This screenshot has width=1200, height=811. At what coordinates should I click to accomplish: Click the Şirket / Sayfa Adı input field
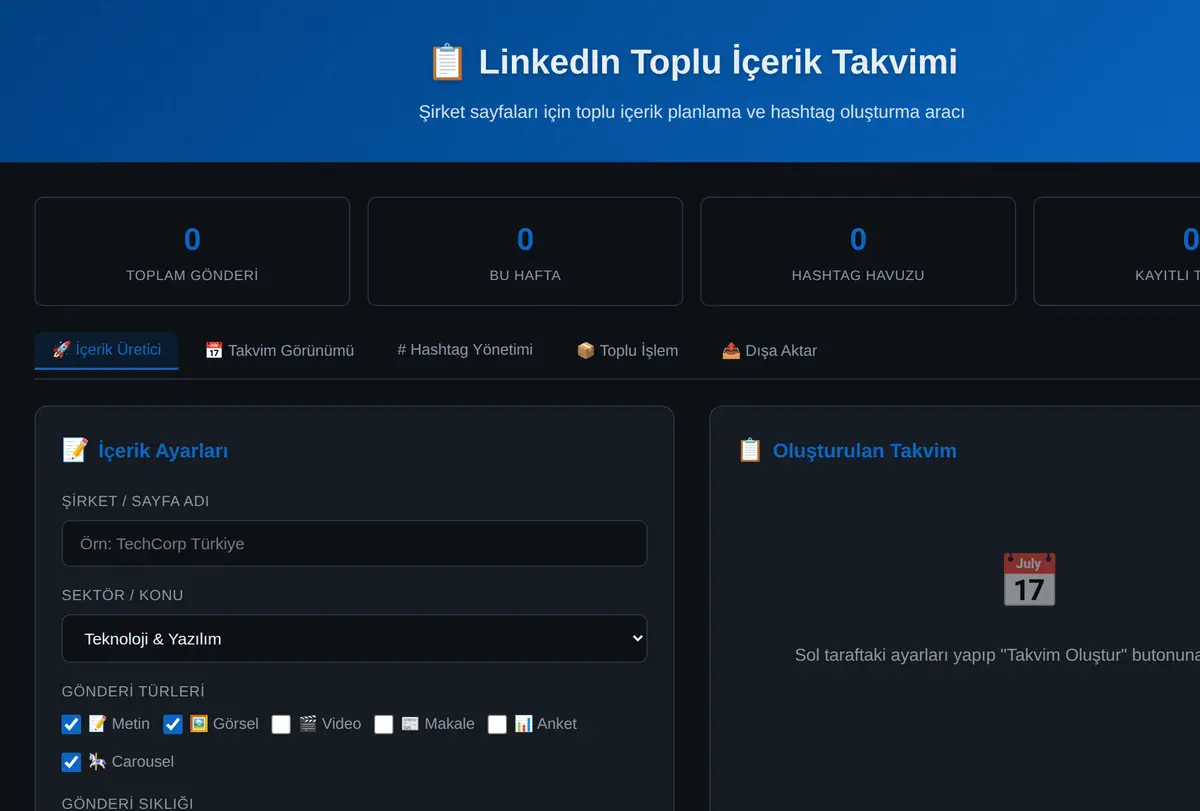tap(354, 544)
